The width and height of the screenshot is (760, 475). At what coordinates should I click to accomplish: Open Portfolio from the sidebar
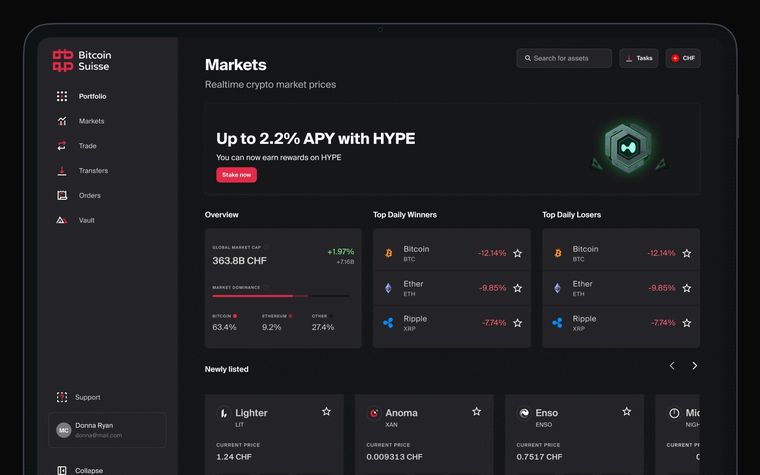click(93, 96)
